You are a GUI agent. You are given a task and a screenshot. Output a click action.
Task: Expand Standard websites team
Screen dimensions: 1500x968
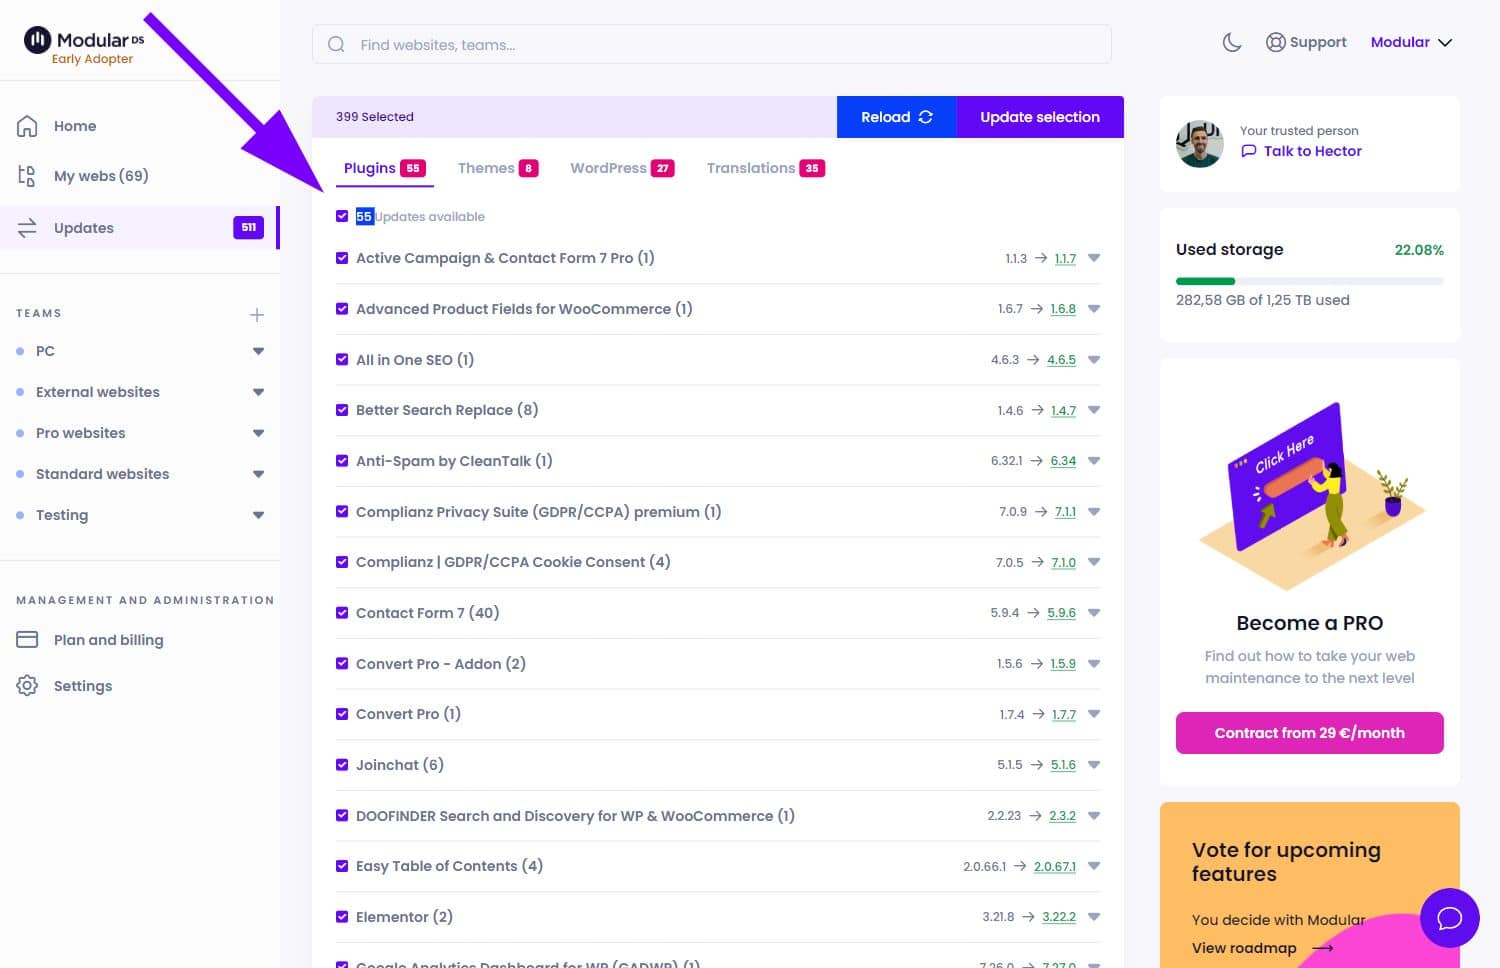pyautogui.click(x=258, y=474)
